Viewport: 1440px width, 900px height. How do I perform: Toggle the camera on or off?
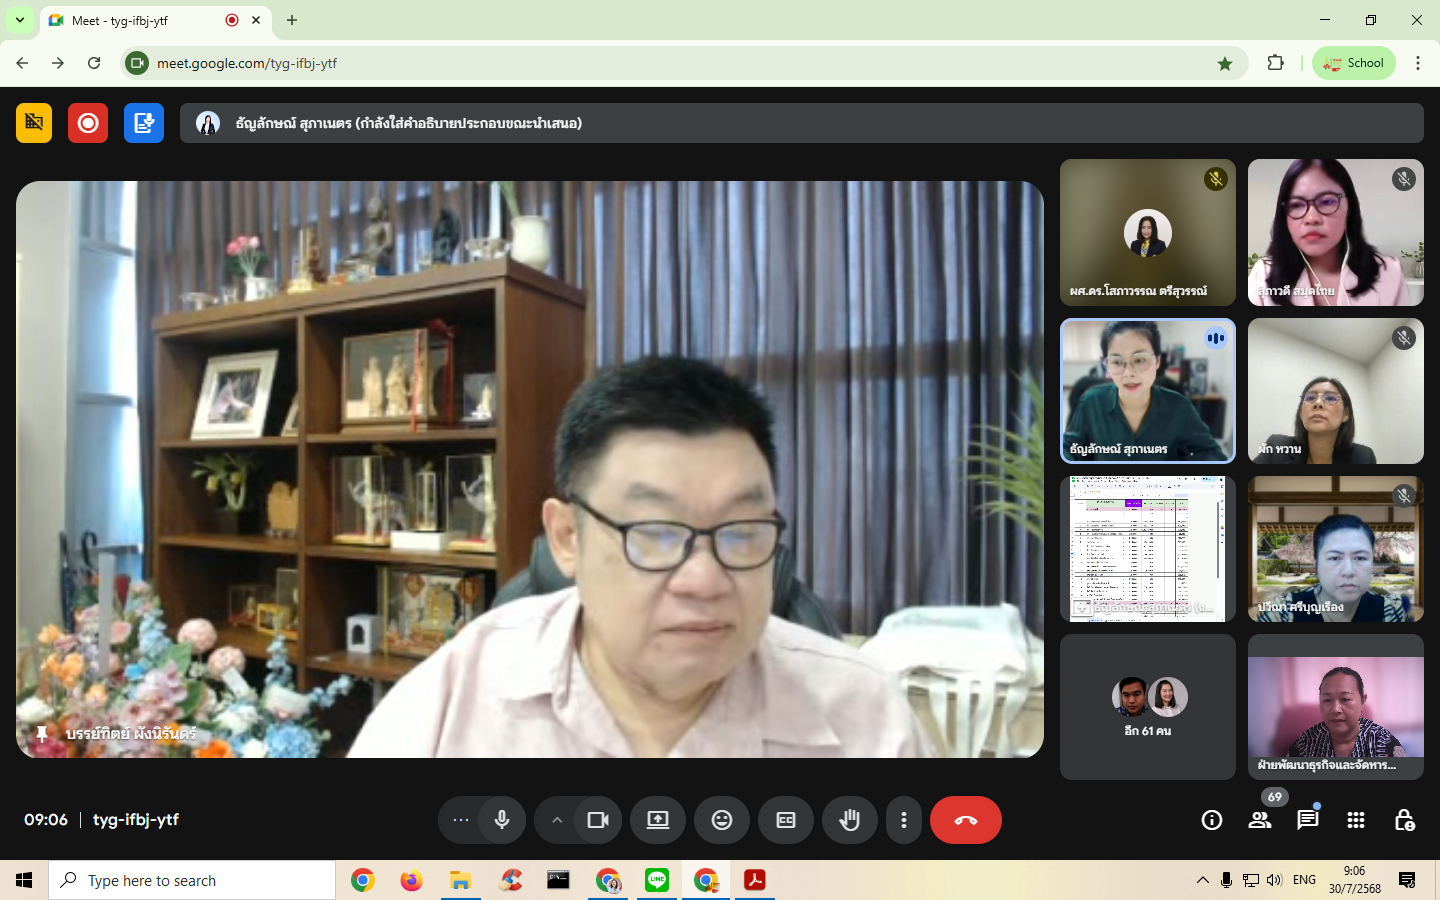(598, 820)
